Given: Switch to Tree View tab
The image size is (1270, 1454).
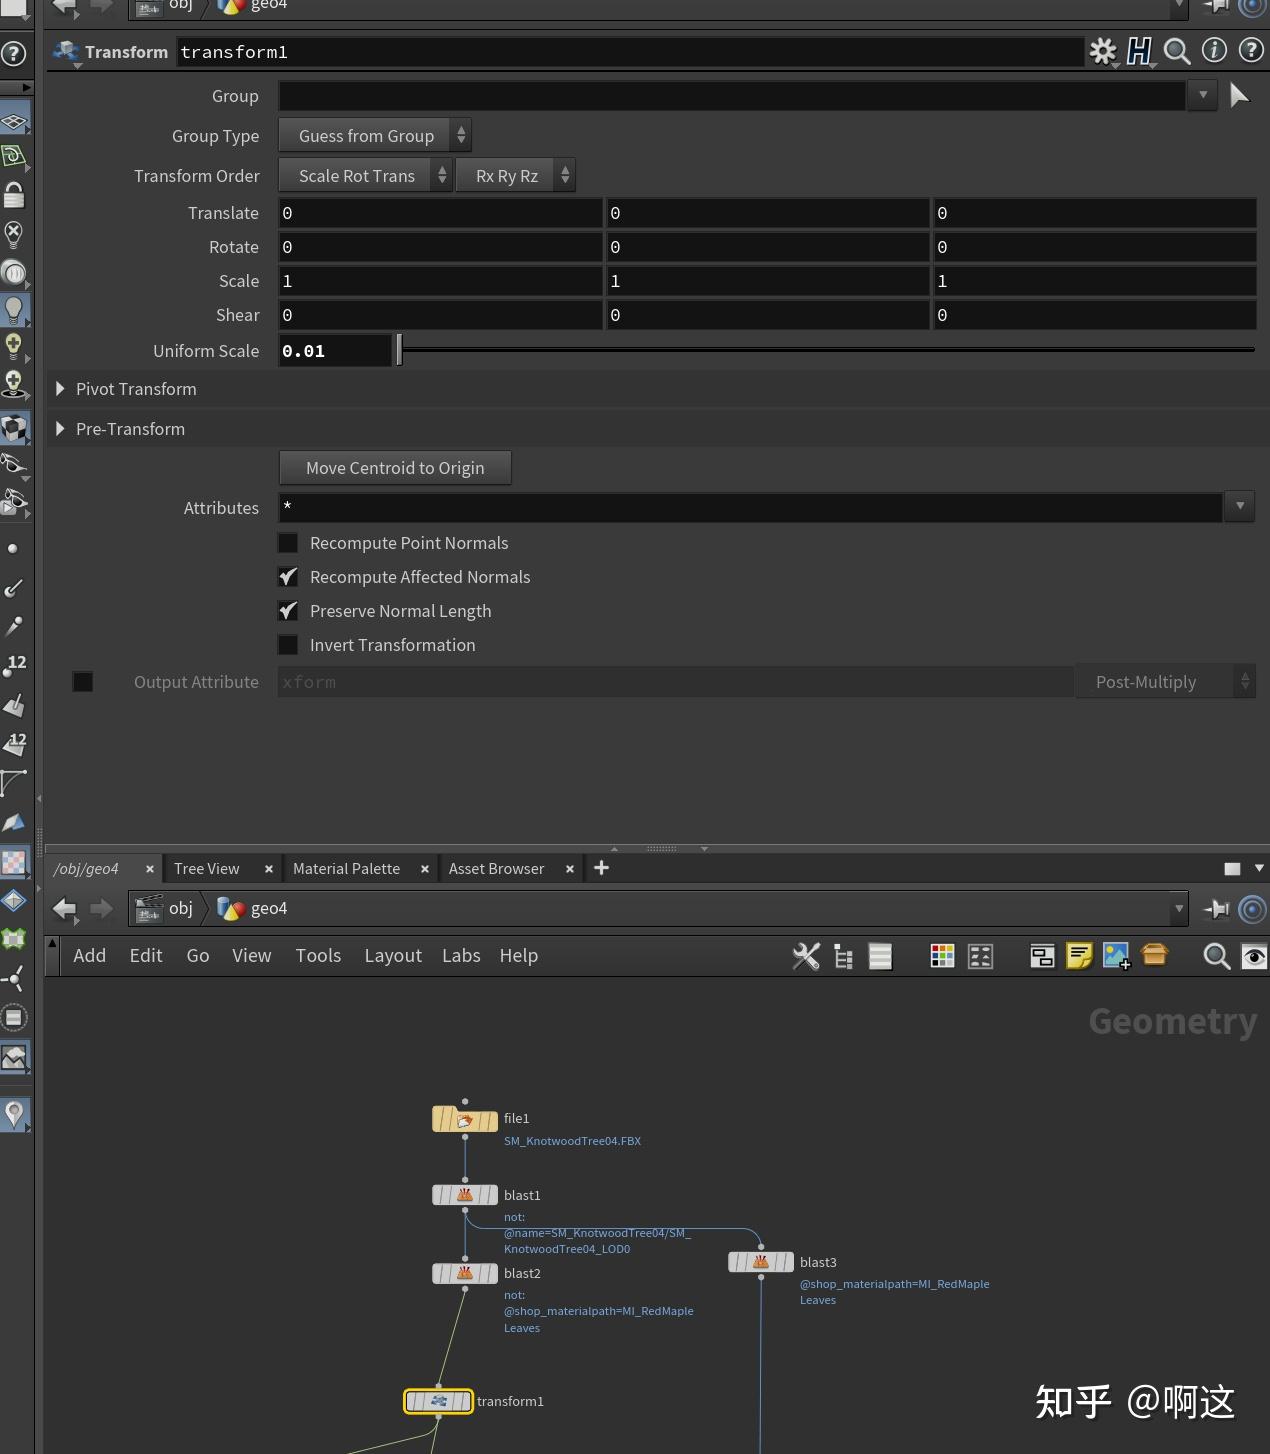Looking at the screenshot, I should point(207,869).
